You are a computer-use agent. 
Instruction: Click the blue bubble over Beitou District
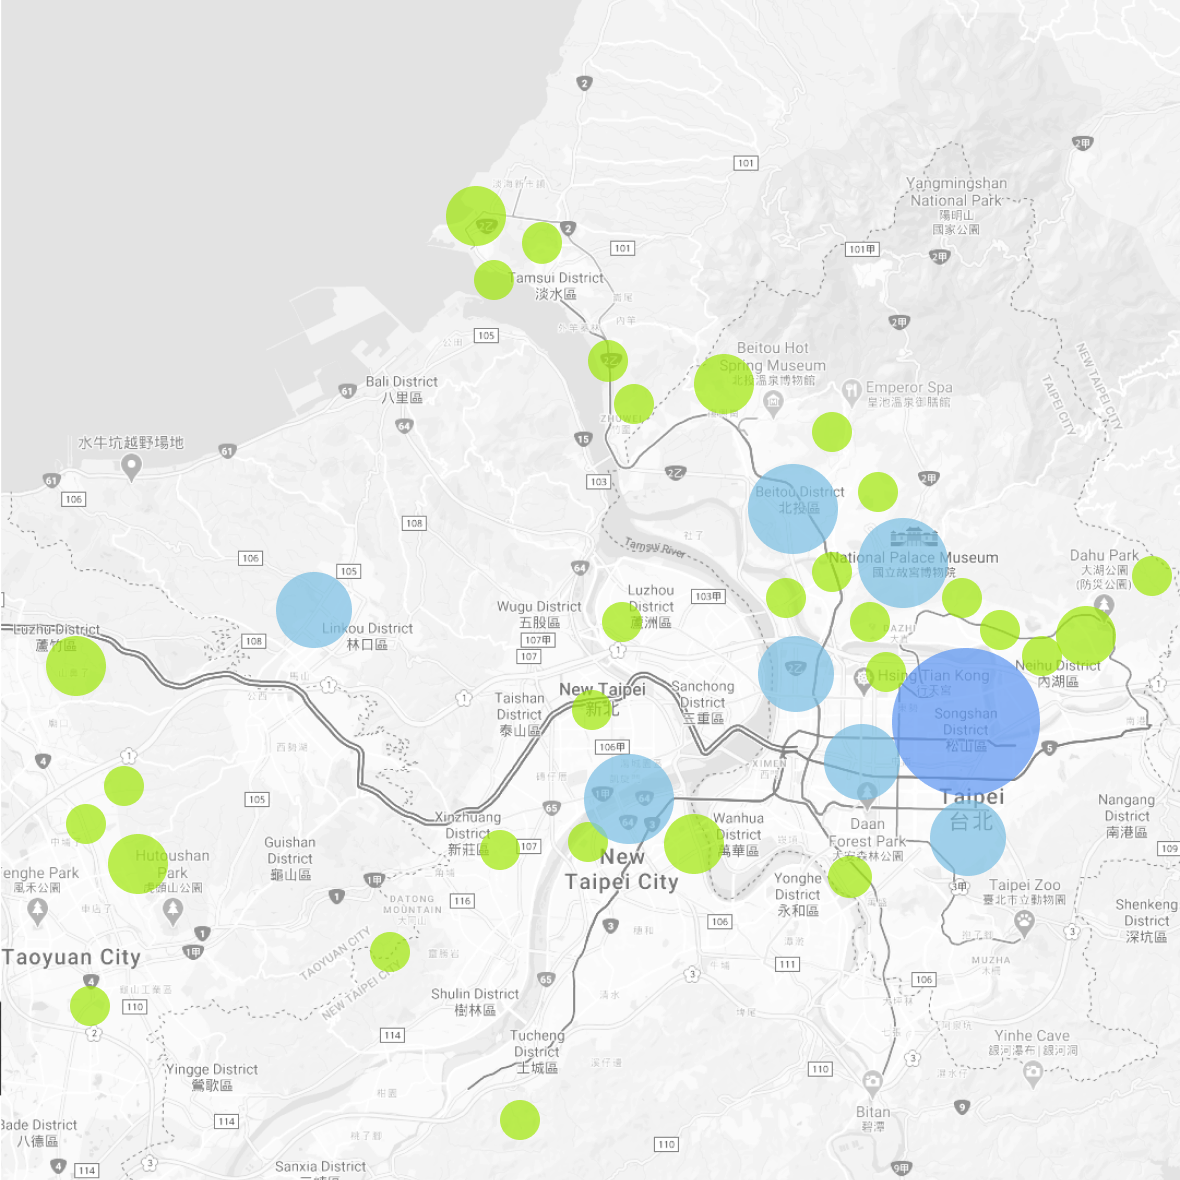coord(792,509)
